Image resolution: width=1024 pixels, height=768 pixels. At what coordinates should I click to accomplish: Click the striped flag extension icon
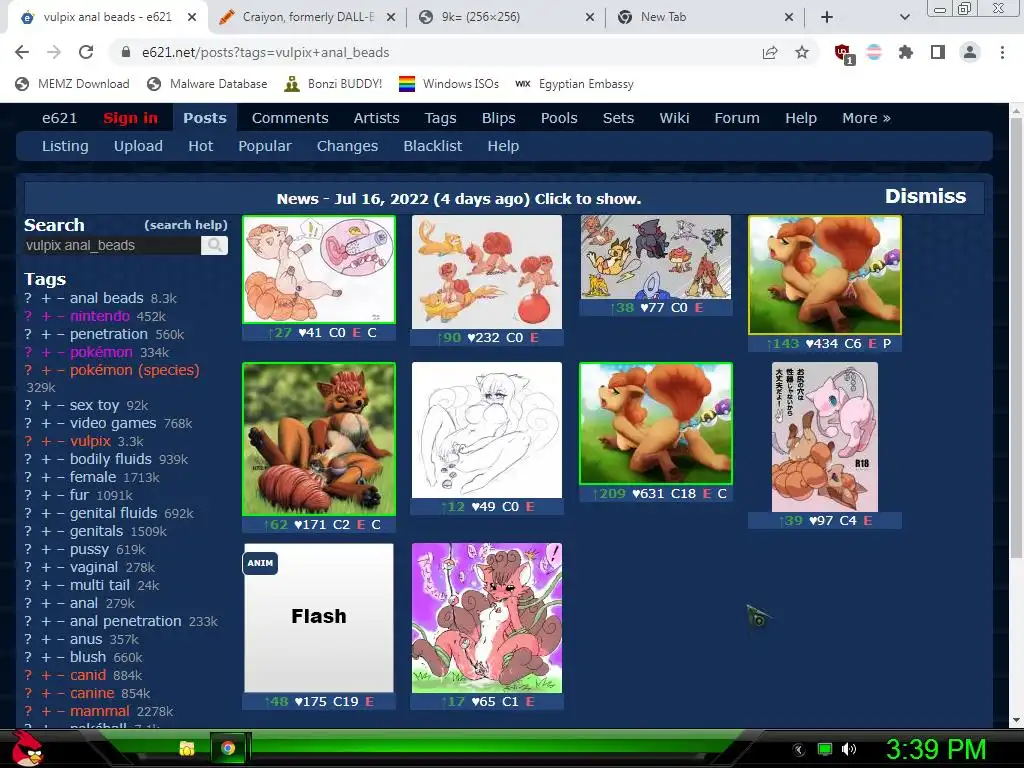pos(874,52)
